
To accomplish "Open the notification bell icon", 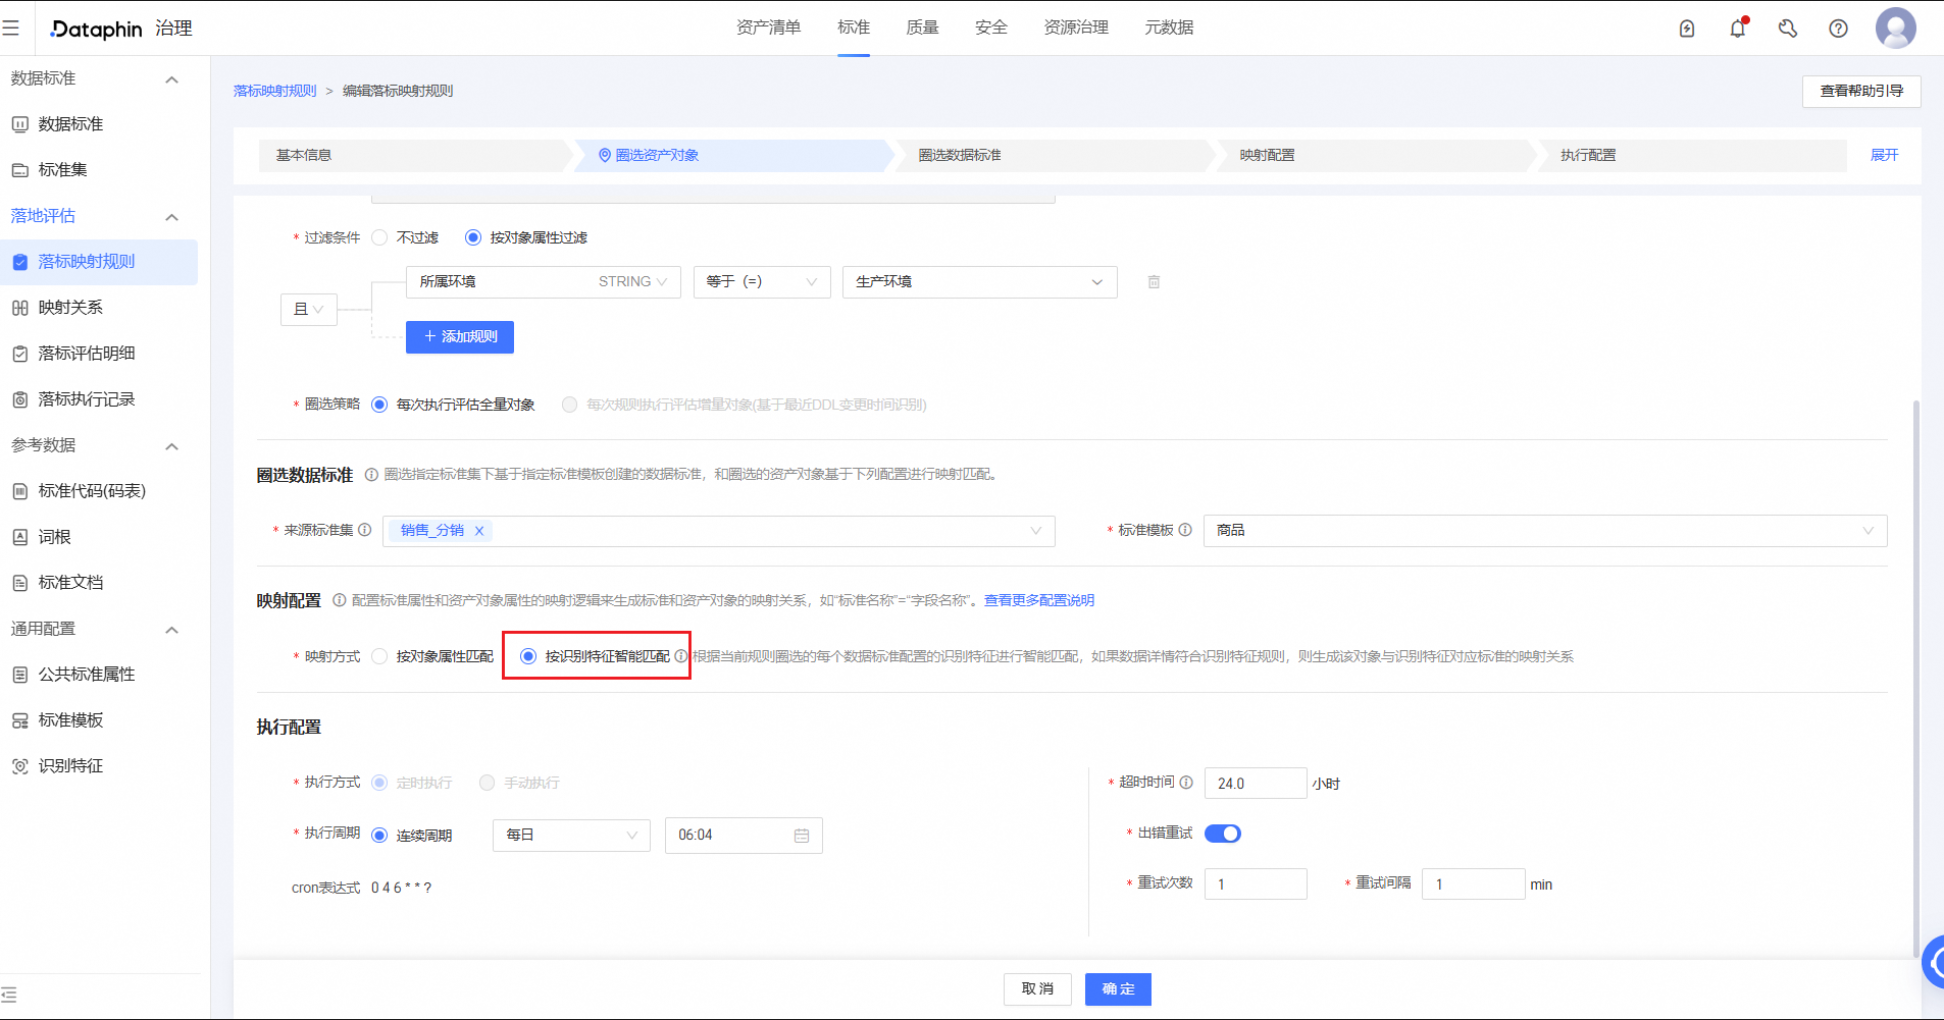I will coord(1738,28).
